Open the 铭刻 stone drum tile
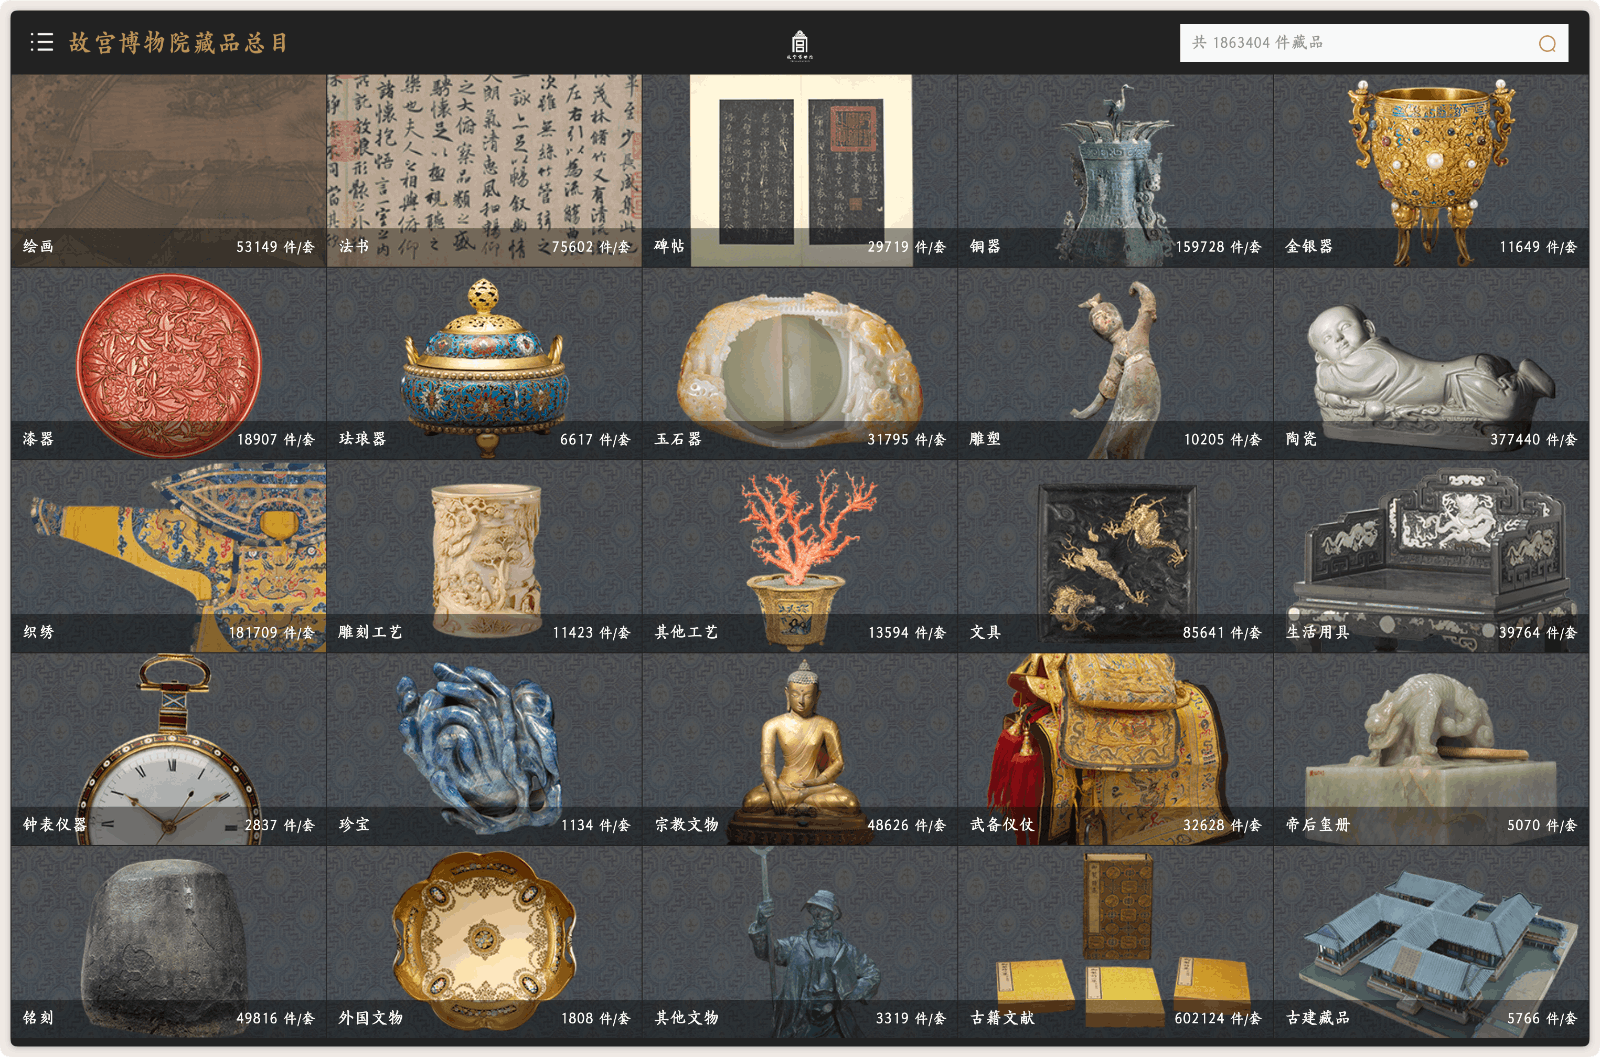Screen dimensions: 1600x1057 (x=168, y=943)
